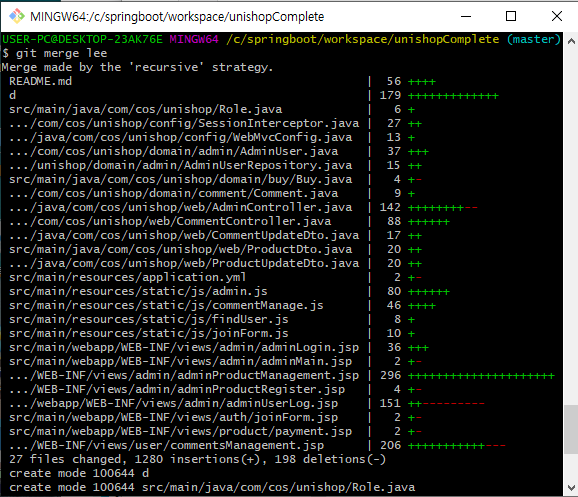
Task: Click the line create mode 100644 d
Action: 79,473
